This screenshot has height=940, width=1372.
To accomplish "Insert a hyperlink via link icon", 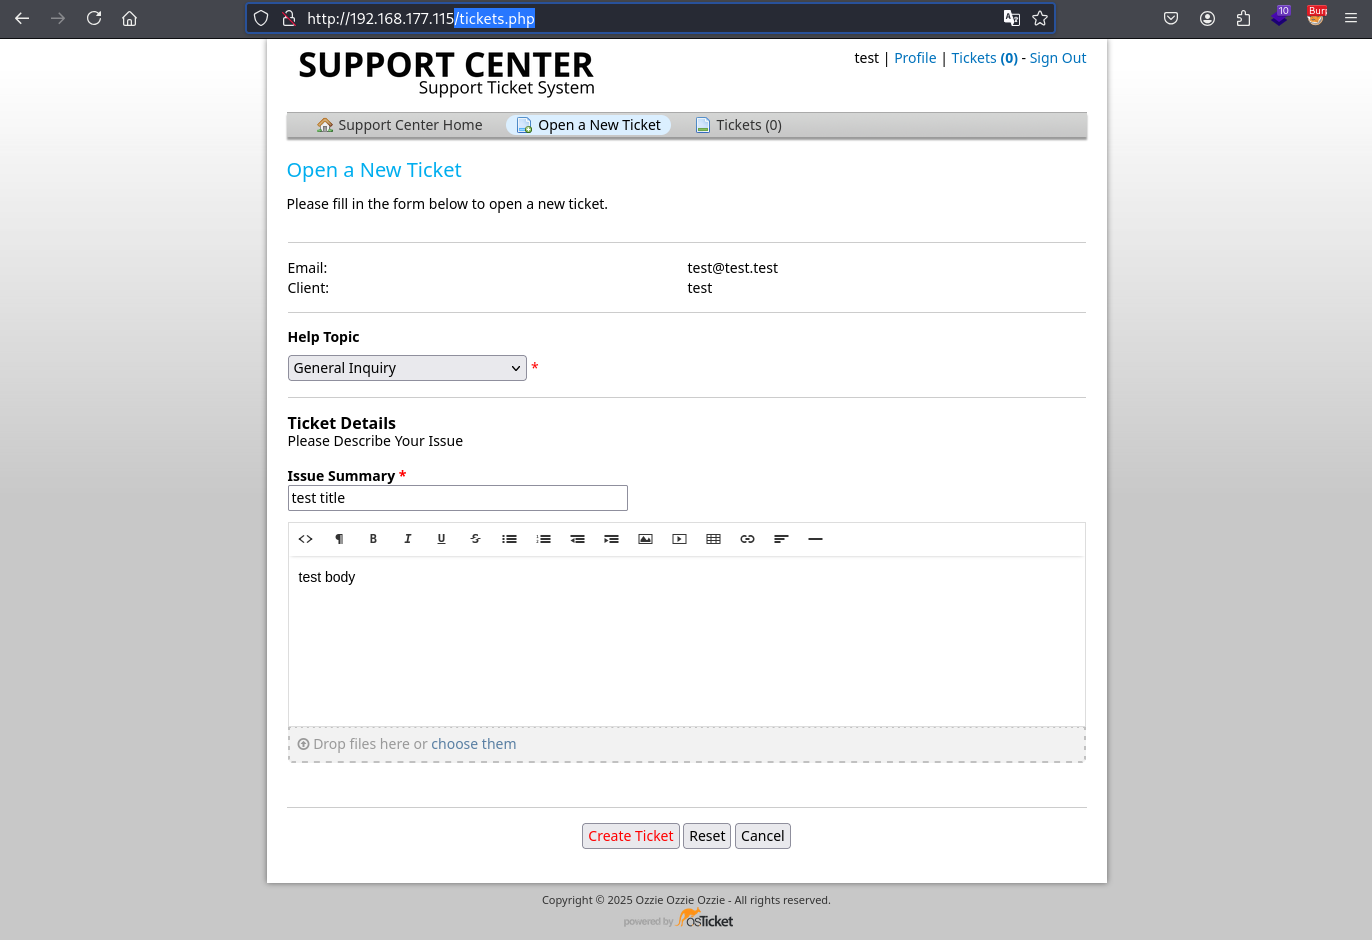I will point(747,539).
